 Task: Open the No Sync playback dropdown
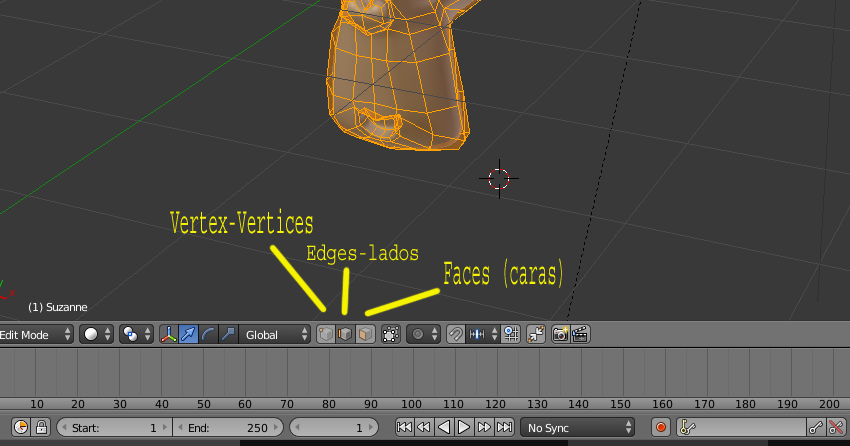point(577,428)
